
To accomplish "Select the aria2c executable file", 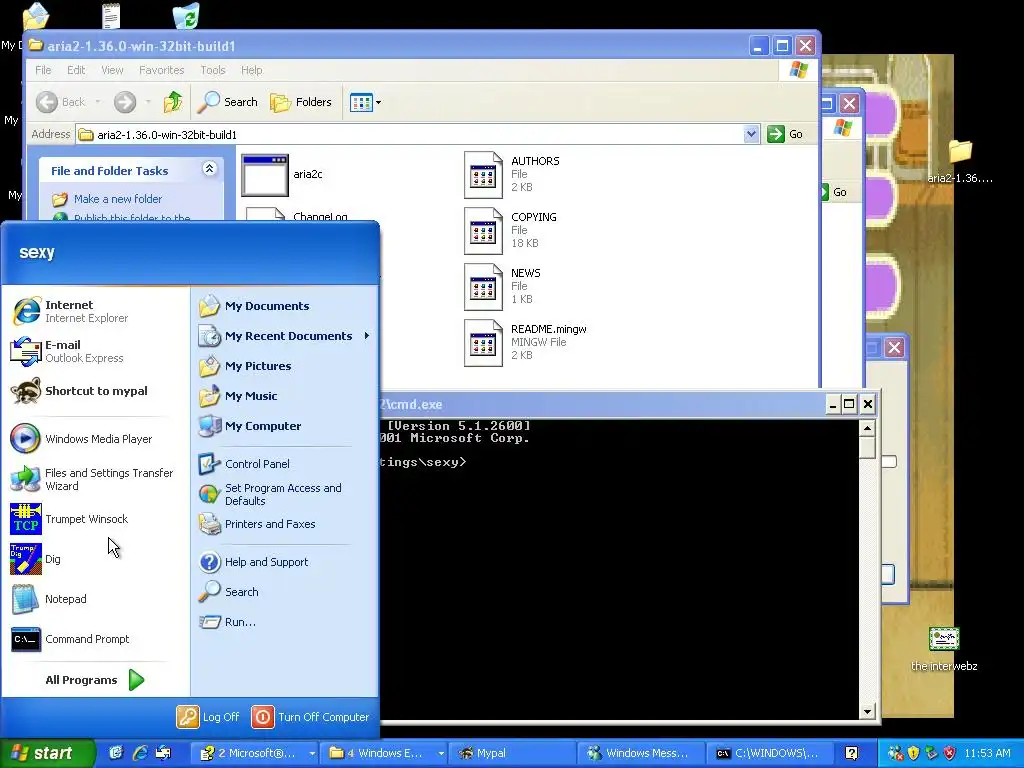I will [x=282, y=174].
